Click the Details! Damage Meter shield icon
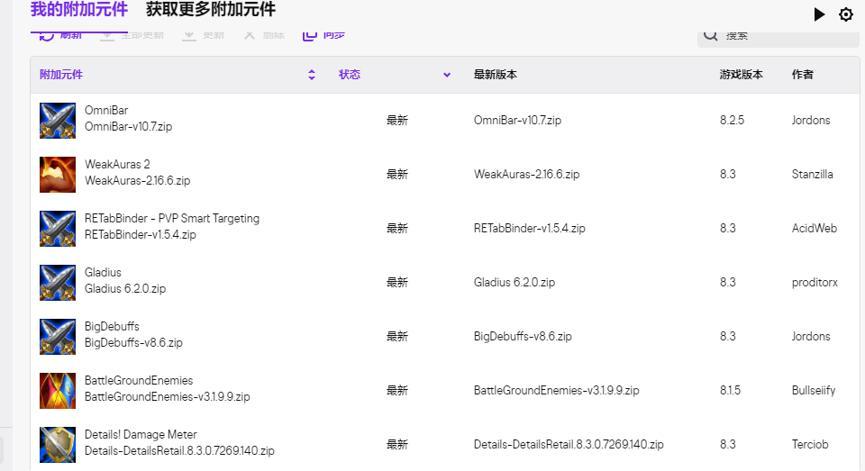Screen dimensions: 865x471 tap(57, 445)
